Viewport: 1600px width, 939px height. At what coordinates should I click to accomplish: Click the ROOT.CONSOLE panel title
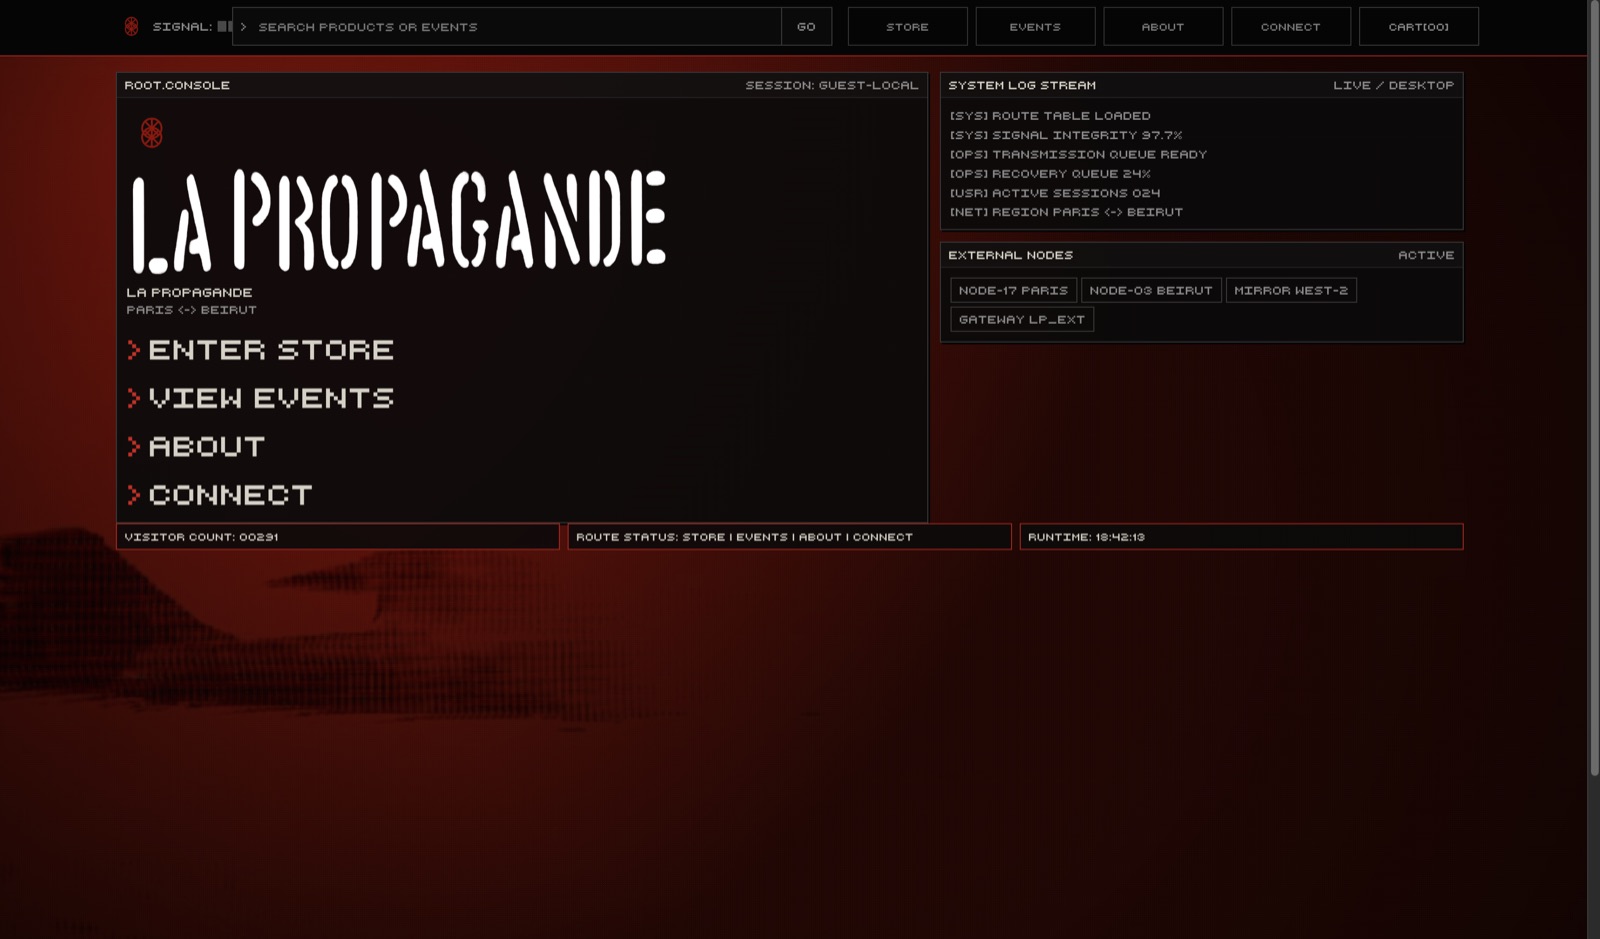(177, 85)
